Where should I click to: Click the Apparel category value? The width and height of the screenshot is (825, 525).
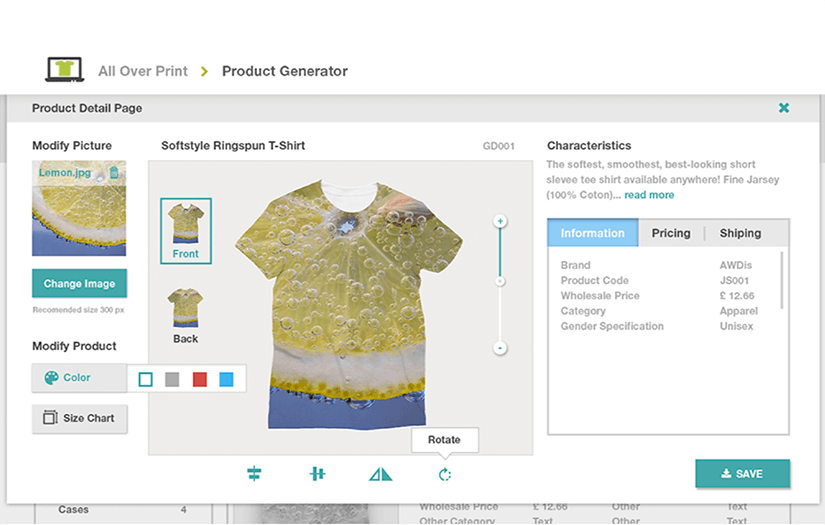[739, 311]
